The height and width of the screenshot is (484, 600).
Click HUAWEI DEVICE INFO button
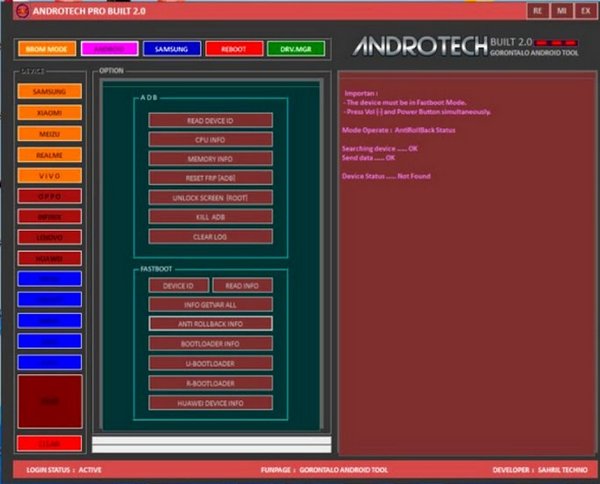coord(210,403)
